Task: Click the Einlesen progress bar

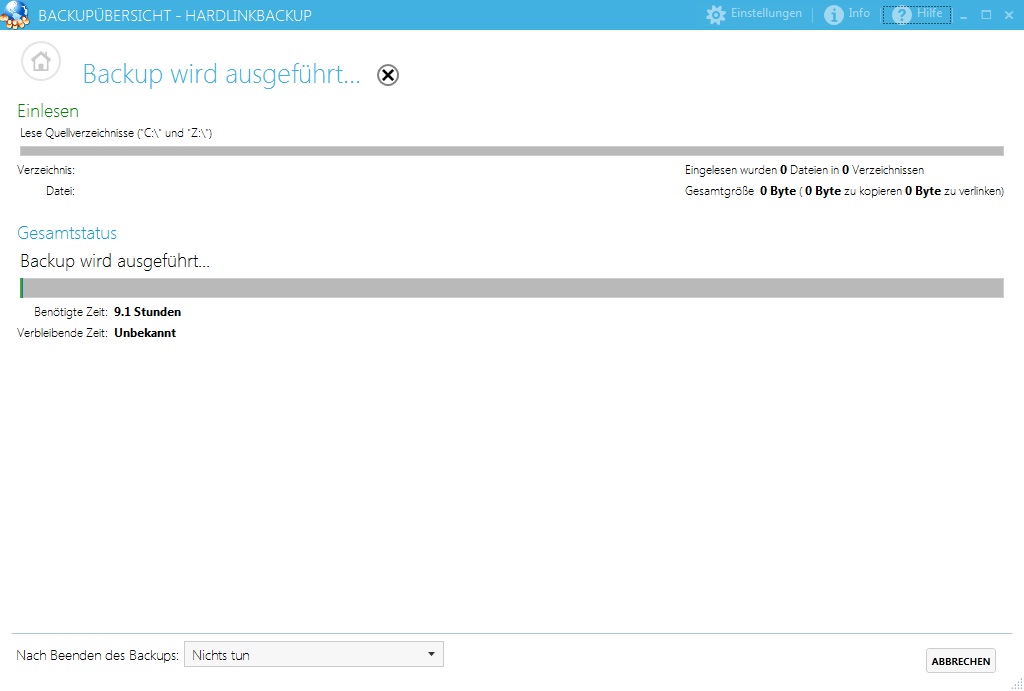Action: [511, 151]
